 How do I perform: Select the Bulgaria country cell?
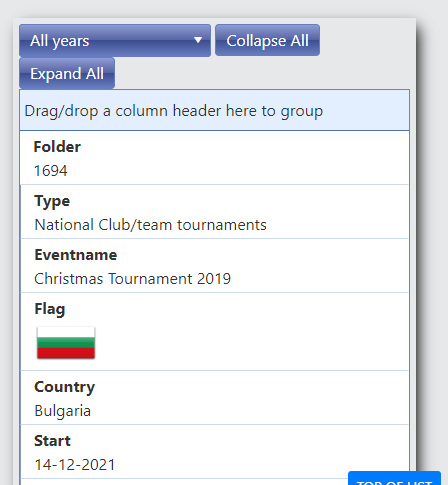pyautogui.click(x=62, y=411)
